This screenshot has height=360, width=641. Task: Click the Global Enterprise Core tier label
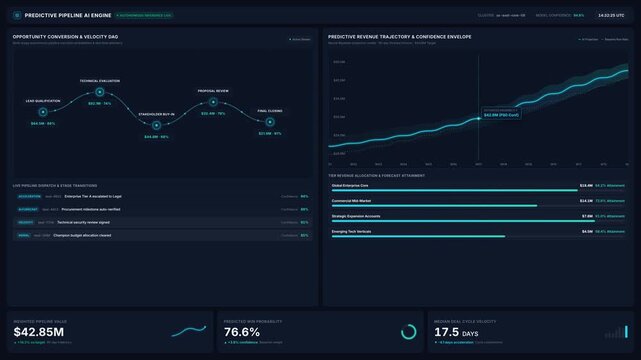coord(350,186)
